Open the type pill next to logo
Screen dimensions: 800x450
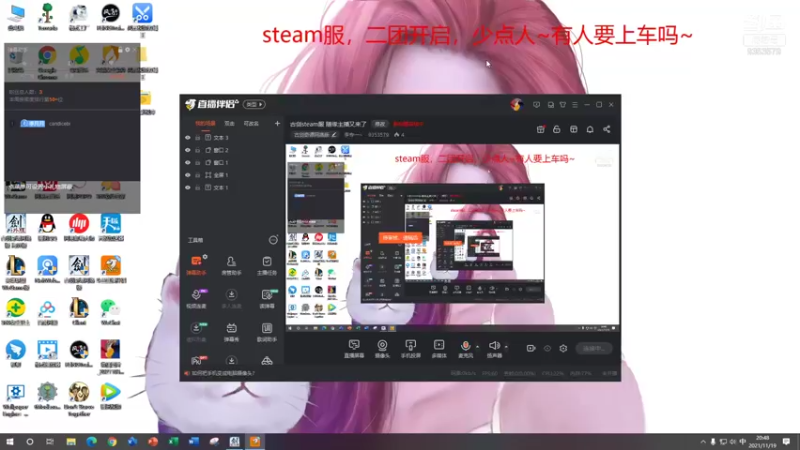pyautogui.click(x=254, y=104)
